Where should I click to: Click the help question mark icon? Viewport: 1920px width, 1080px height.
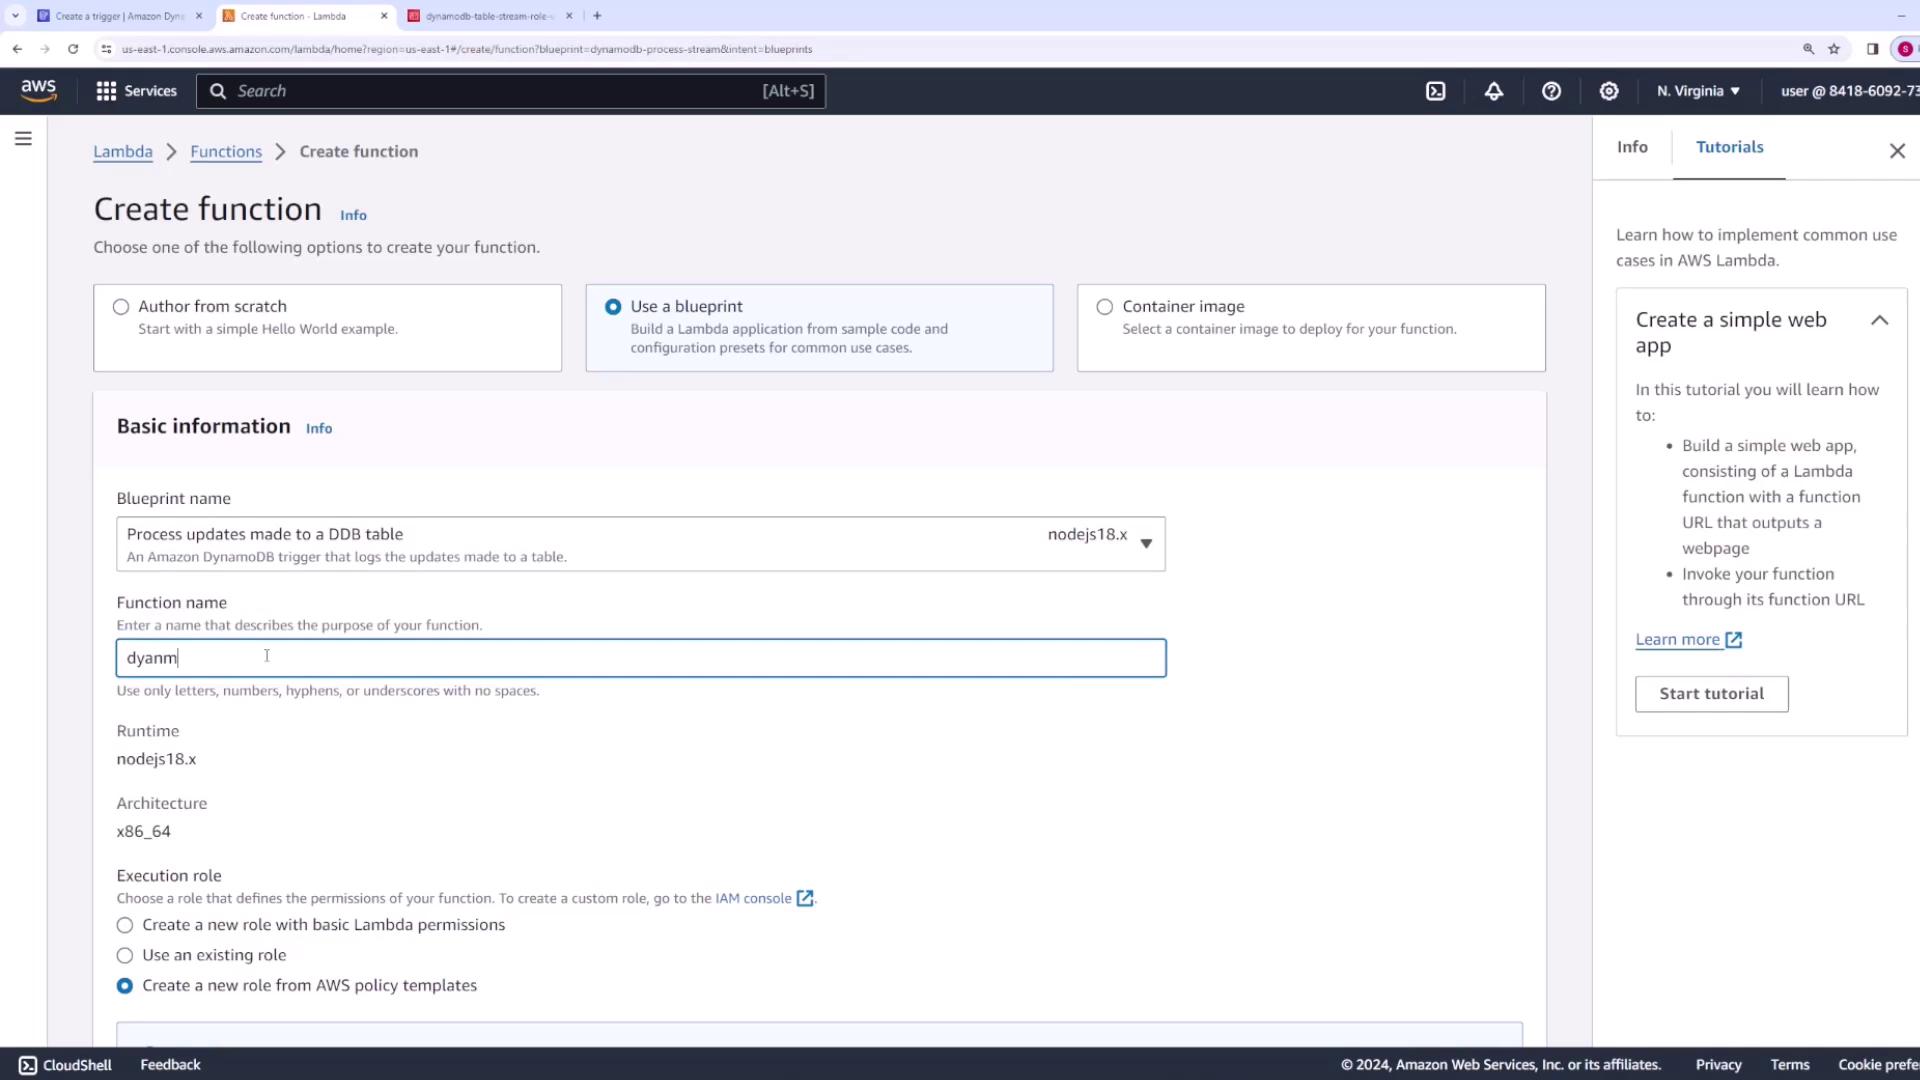(x=1551, y=91)
